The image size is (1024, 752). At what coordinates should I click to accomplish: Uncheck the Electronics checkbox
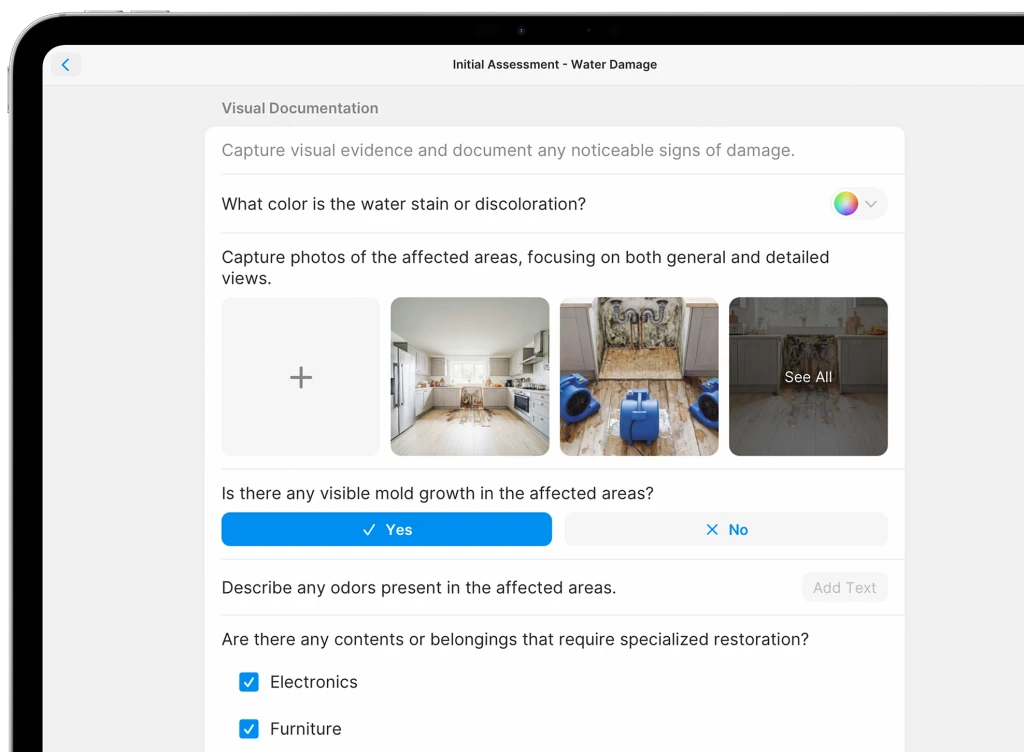click(x=249, y=682)
